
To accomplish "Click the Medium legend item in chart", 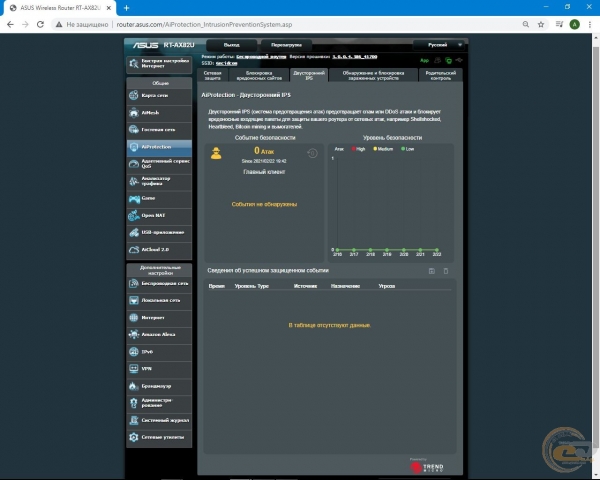I will pyautogui.click(x=383, y=149).
